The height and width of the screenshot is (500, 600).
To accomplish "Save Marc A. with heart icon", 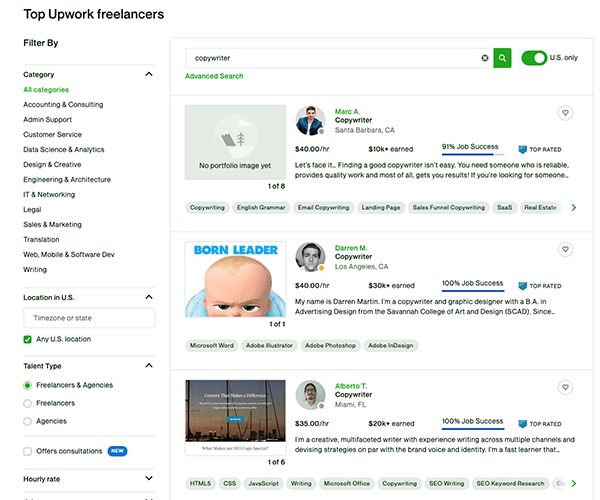I will pyautogui.click(x=565, y=113).
